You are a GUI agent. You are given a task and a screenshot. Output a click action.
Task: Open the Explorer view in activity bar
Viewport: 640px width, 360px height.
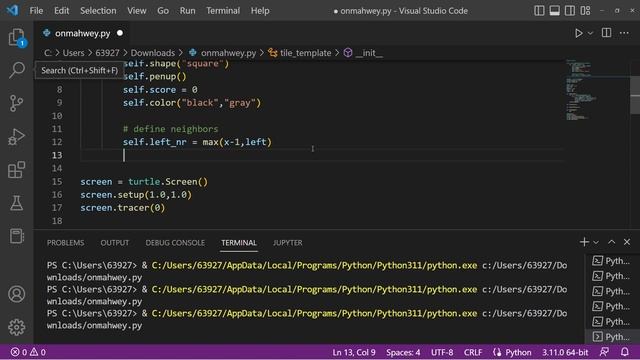coord(16,38)
